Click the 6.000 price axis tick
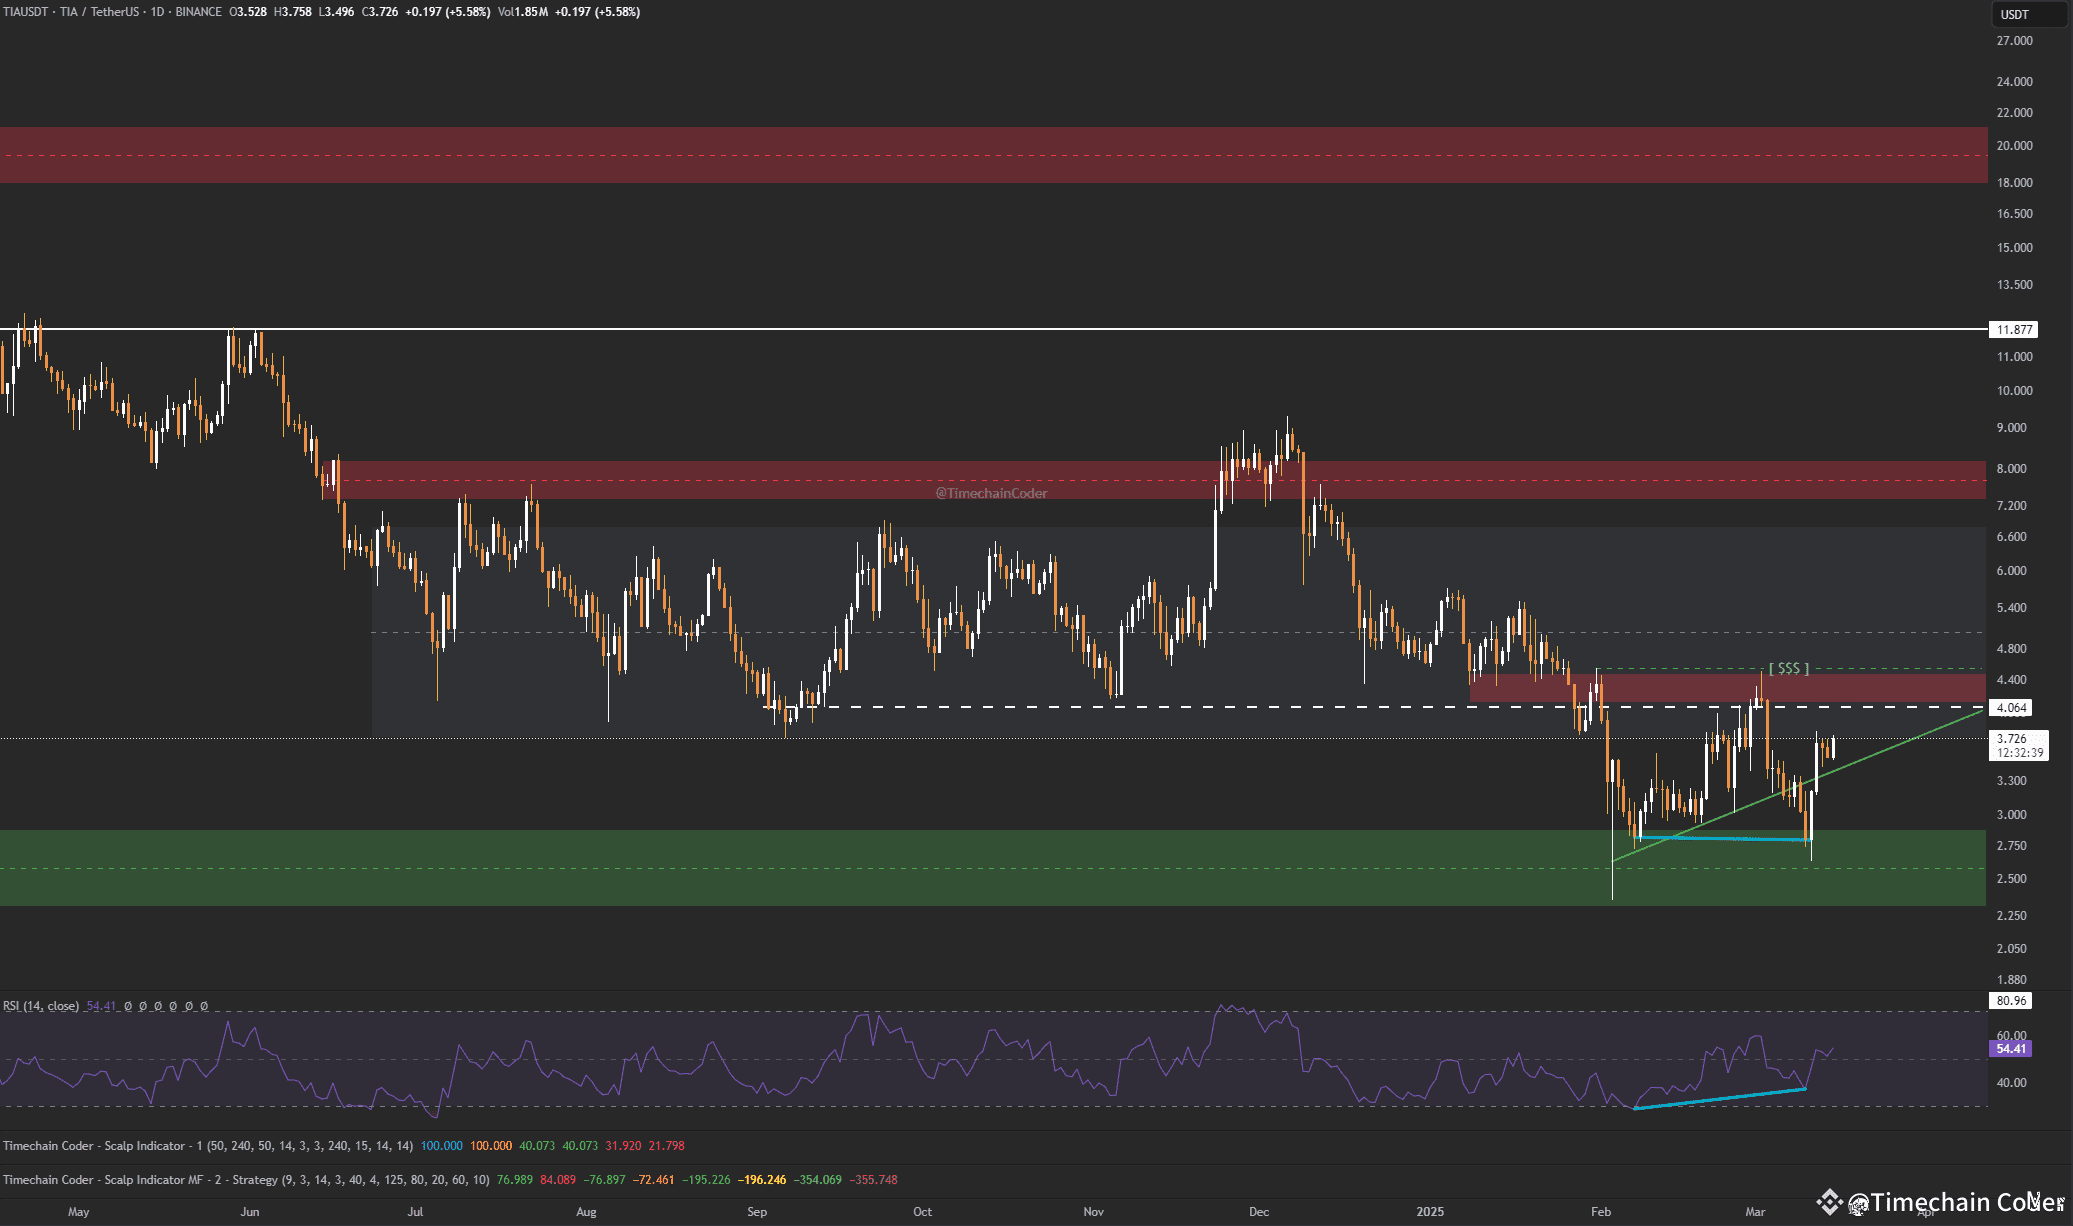This screenshot has width=2073, height=1226. [2012, 571]
